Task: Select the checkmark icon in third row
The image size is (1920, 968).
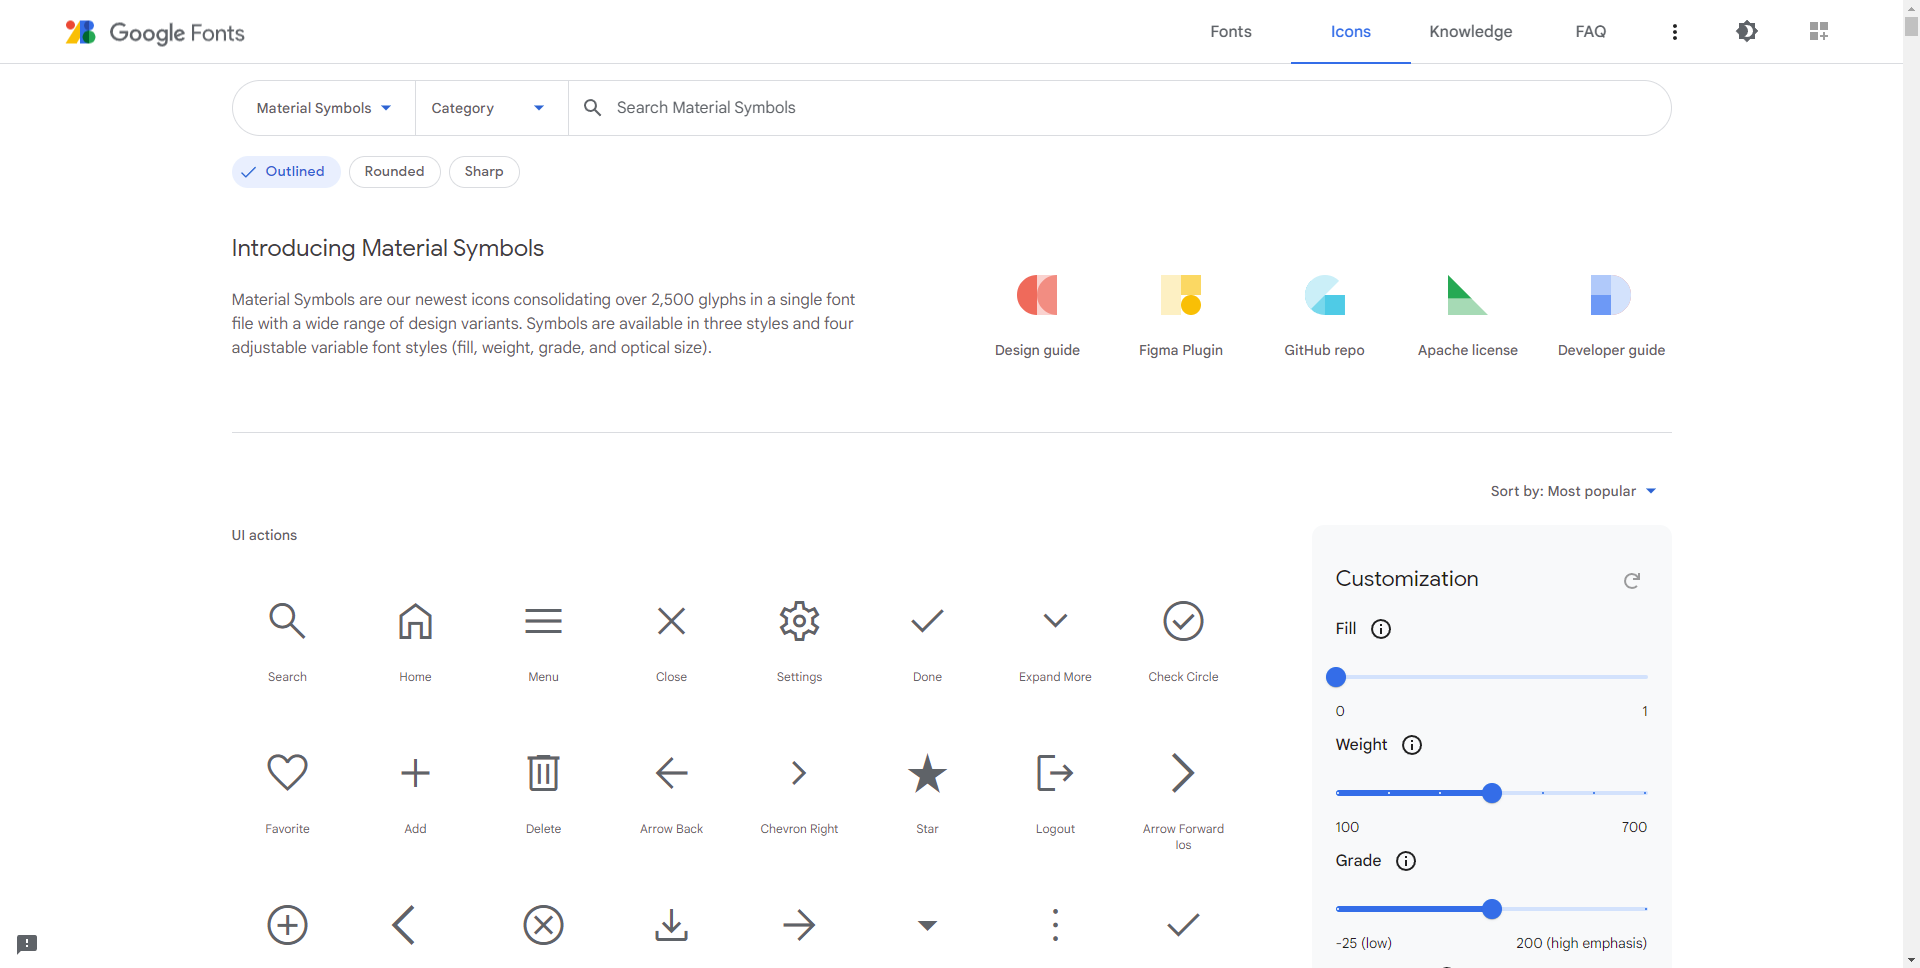Action: point(1183,925)
